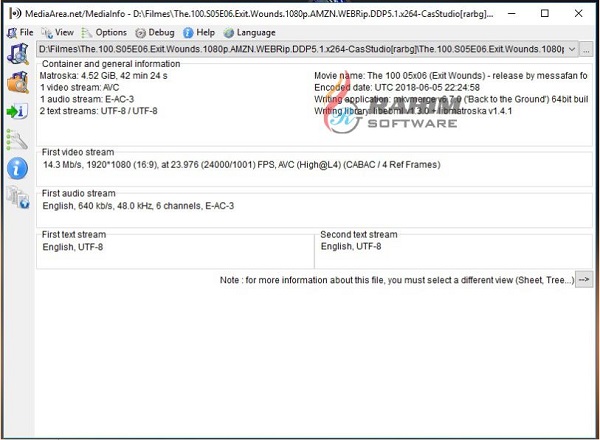The image size is (600, 440).
Task: Open the Language menu
Action: tap(249, 33)
